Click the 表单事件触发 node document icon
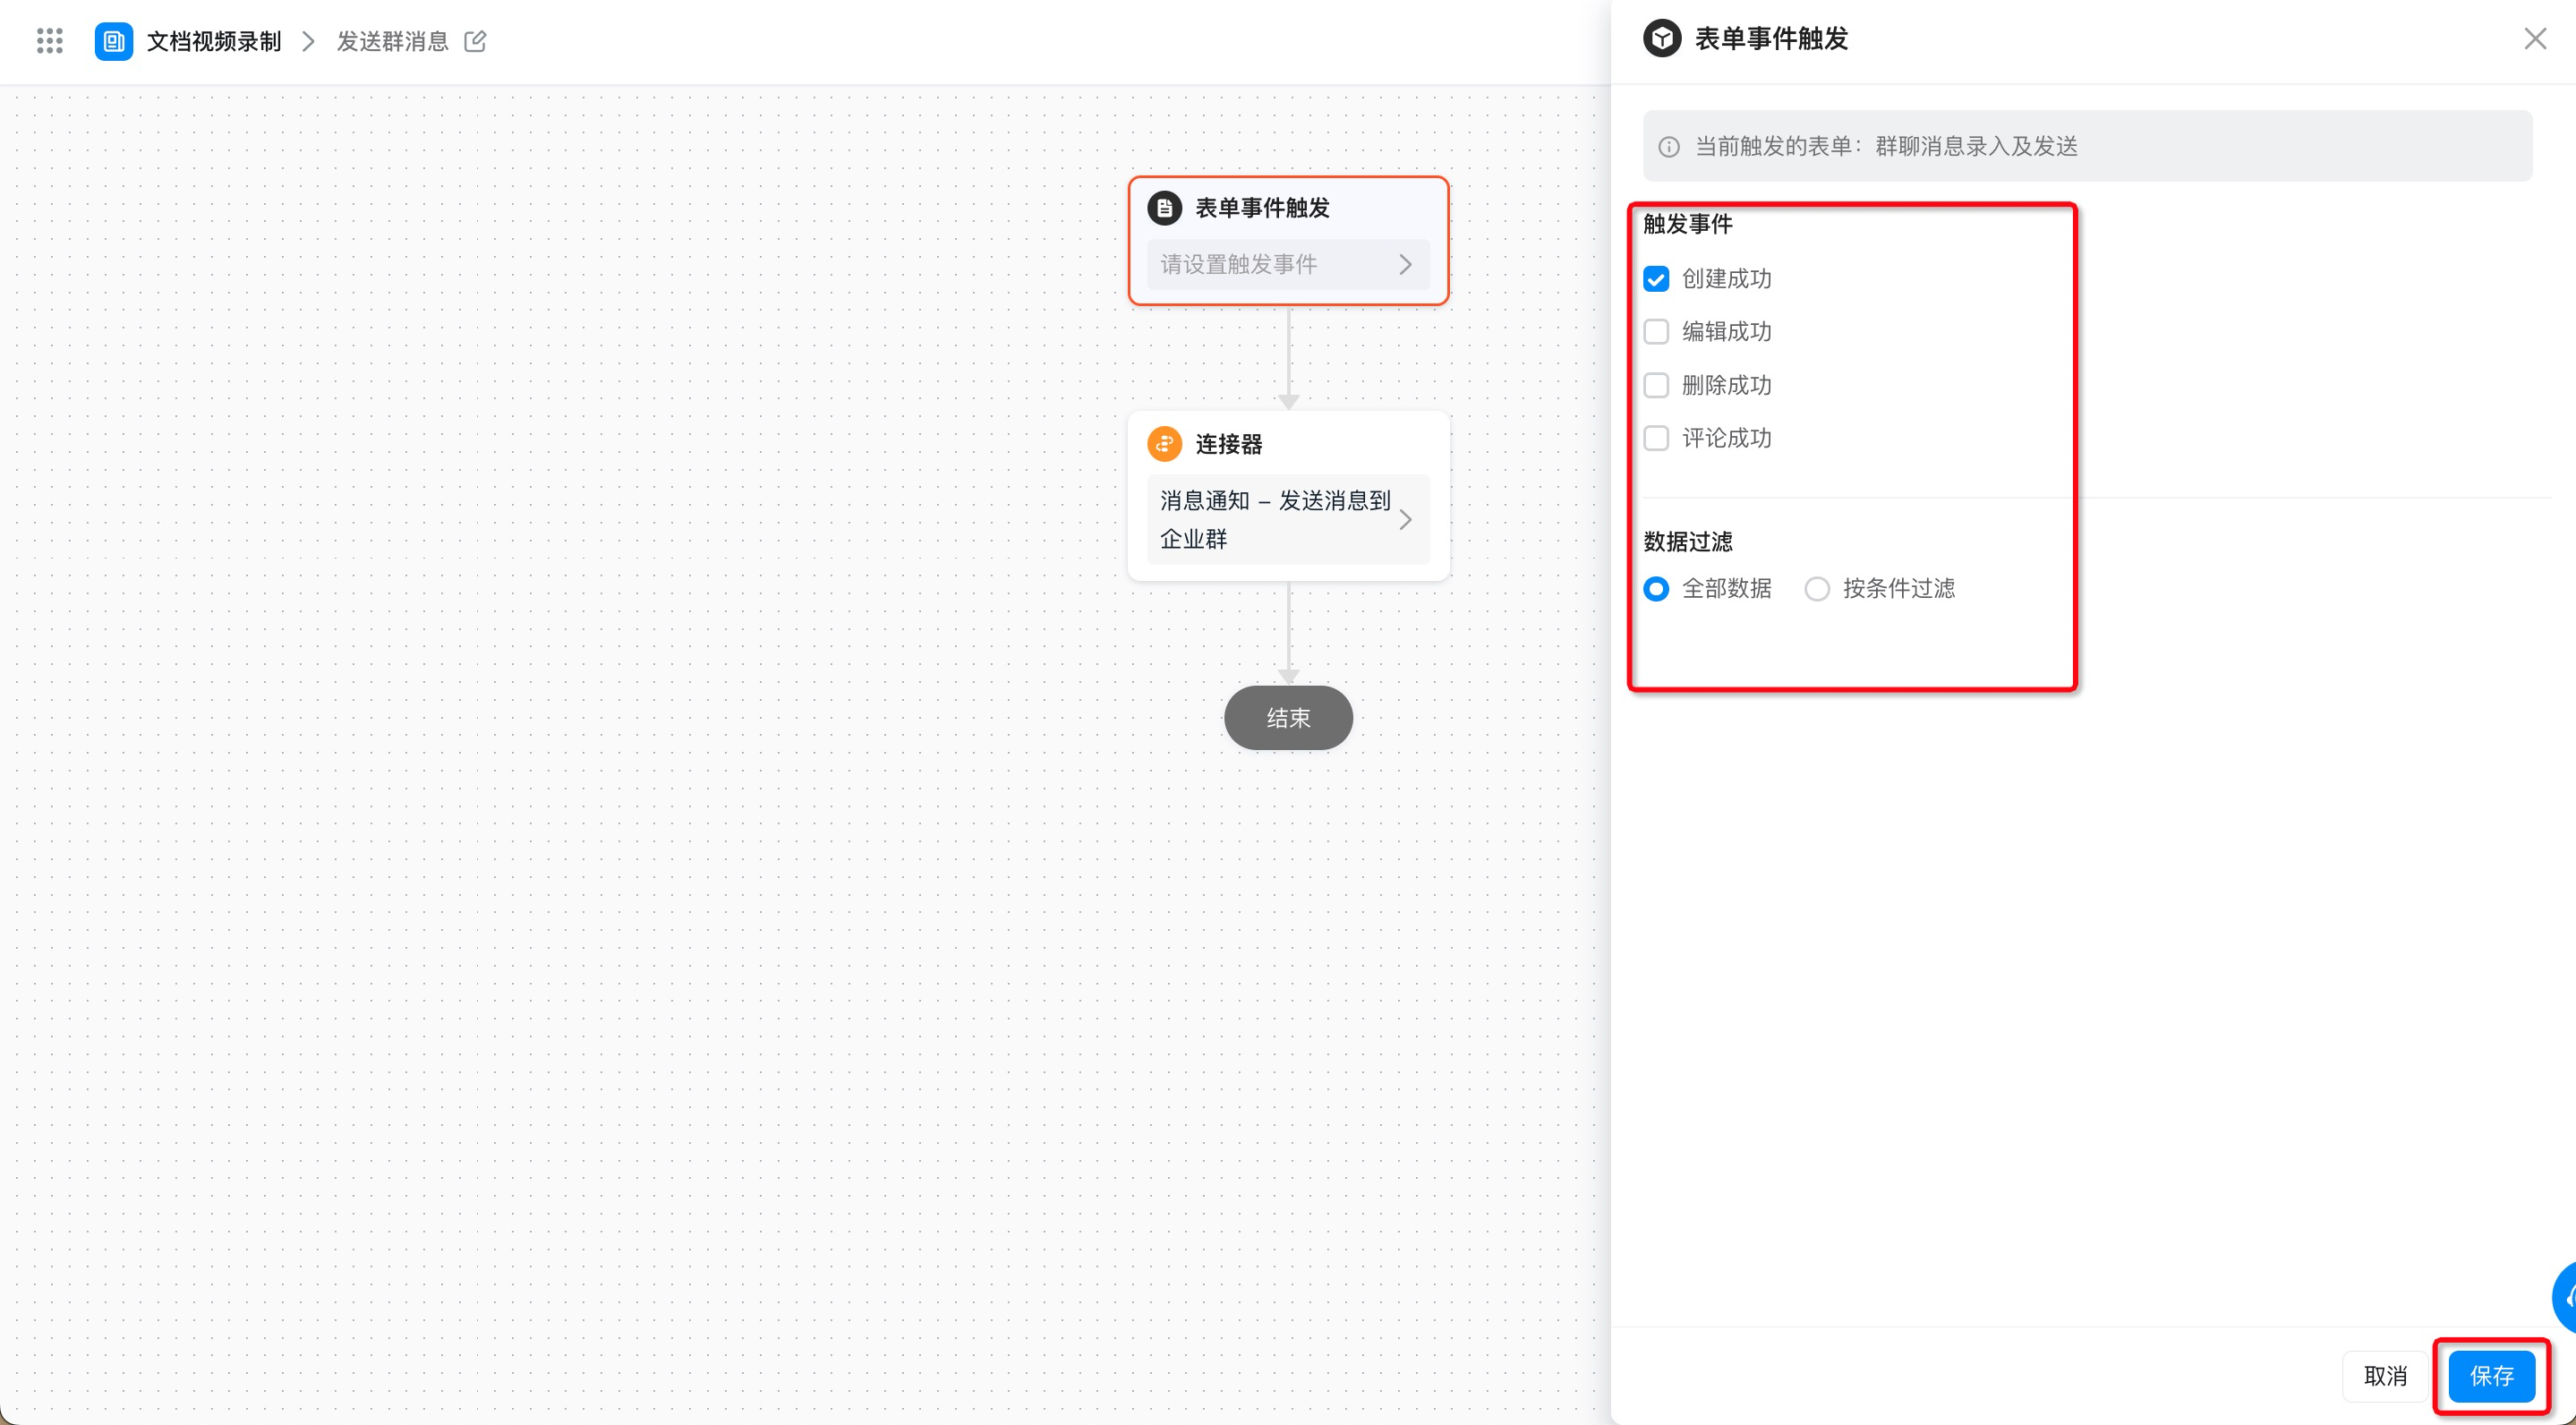The width and height of the screenshot is (2576, 1425). (x=1164, y=208)
